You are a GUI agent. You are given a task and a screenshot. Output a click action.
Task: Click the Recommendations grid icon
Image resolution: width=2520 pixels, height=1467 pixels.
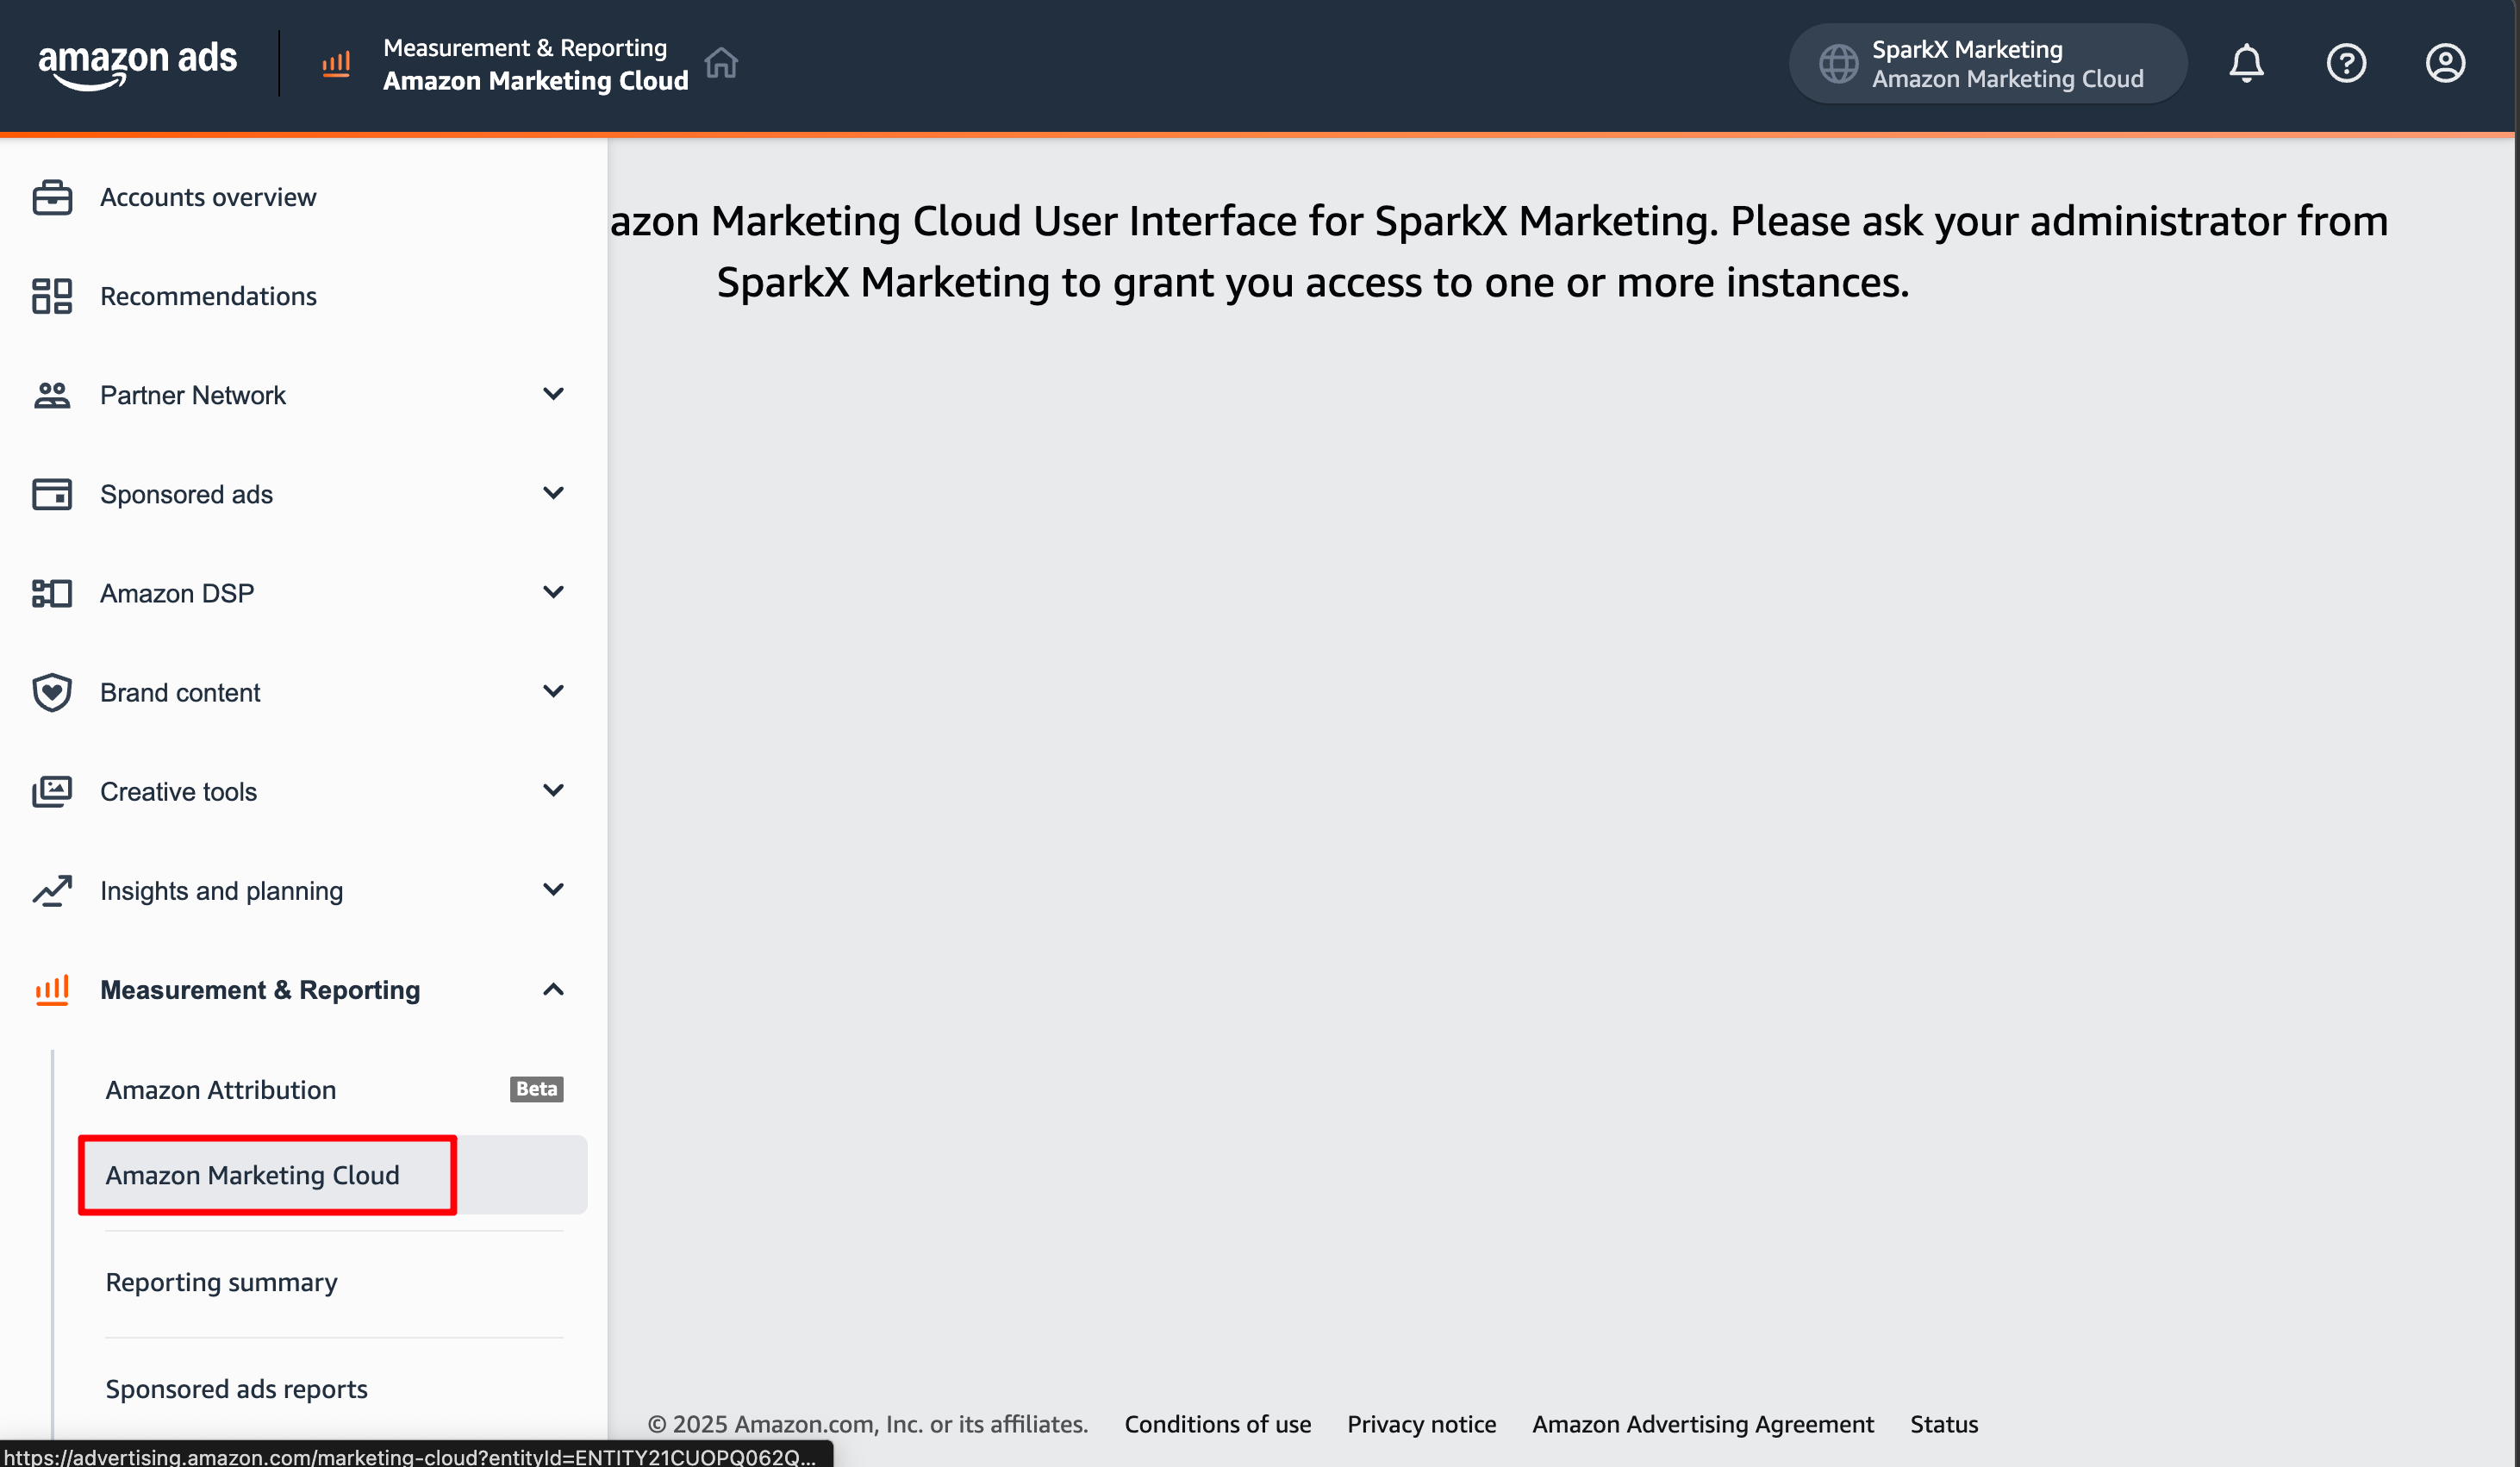(52, 296)
